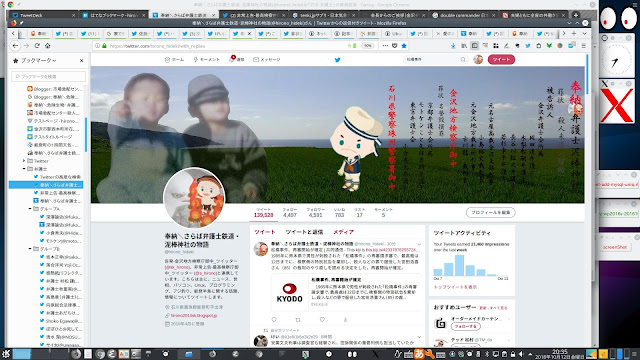Viewport: 640px width, 360px height.
Task: Switch to TweetDeck tab in Chrome window
Action: (44, 15)
